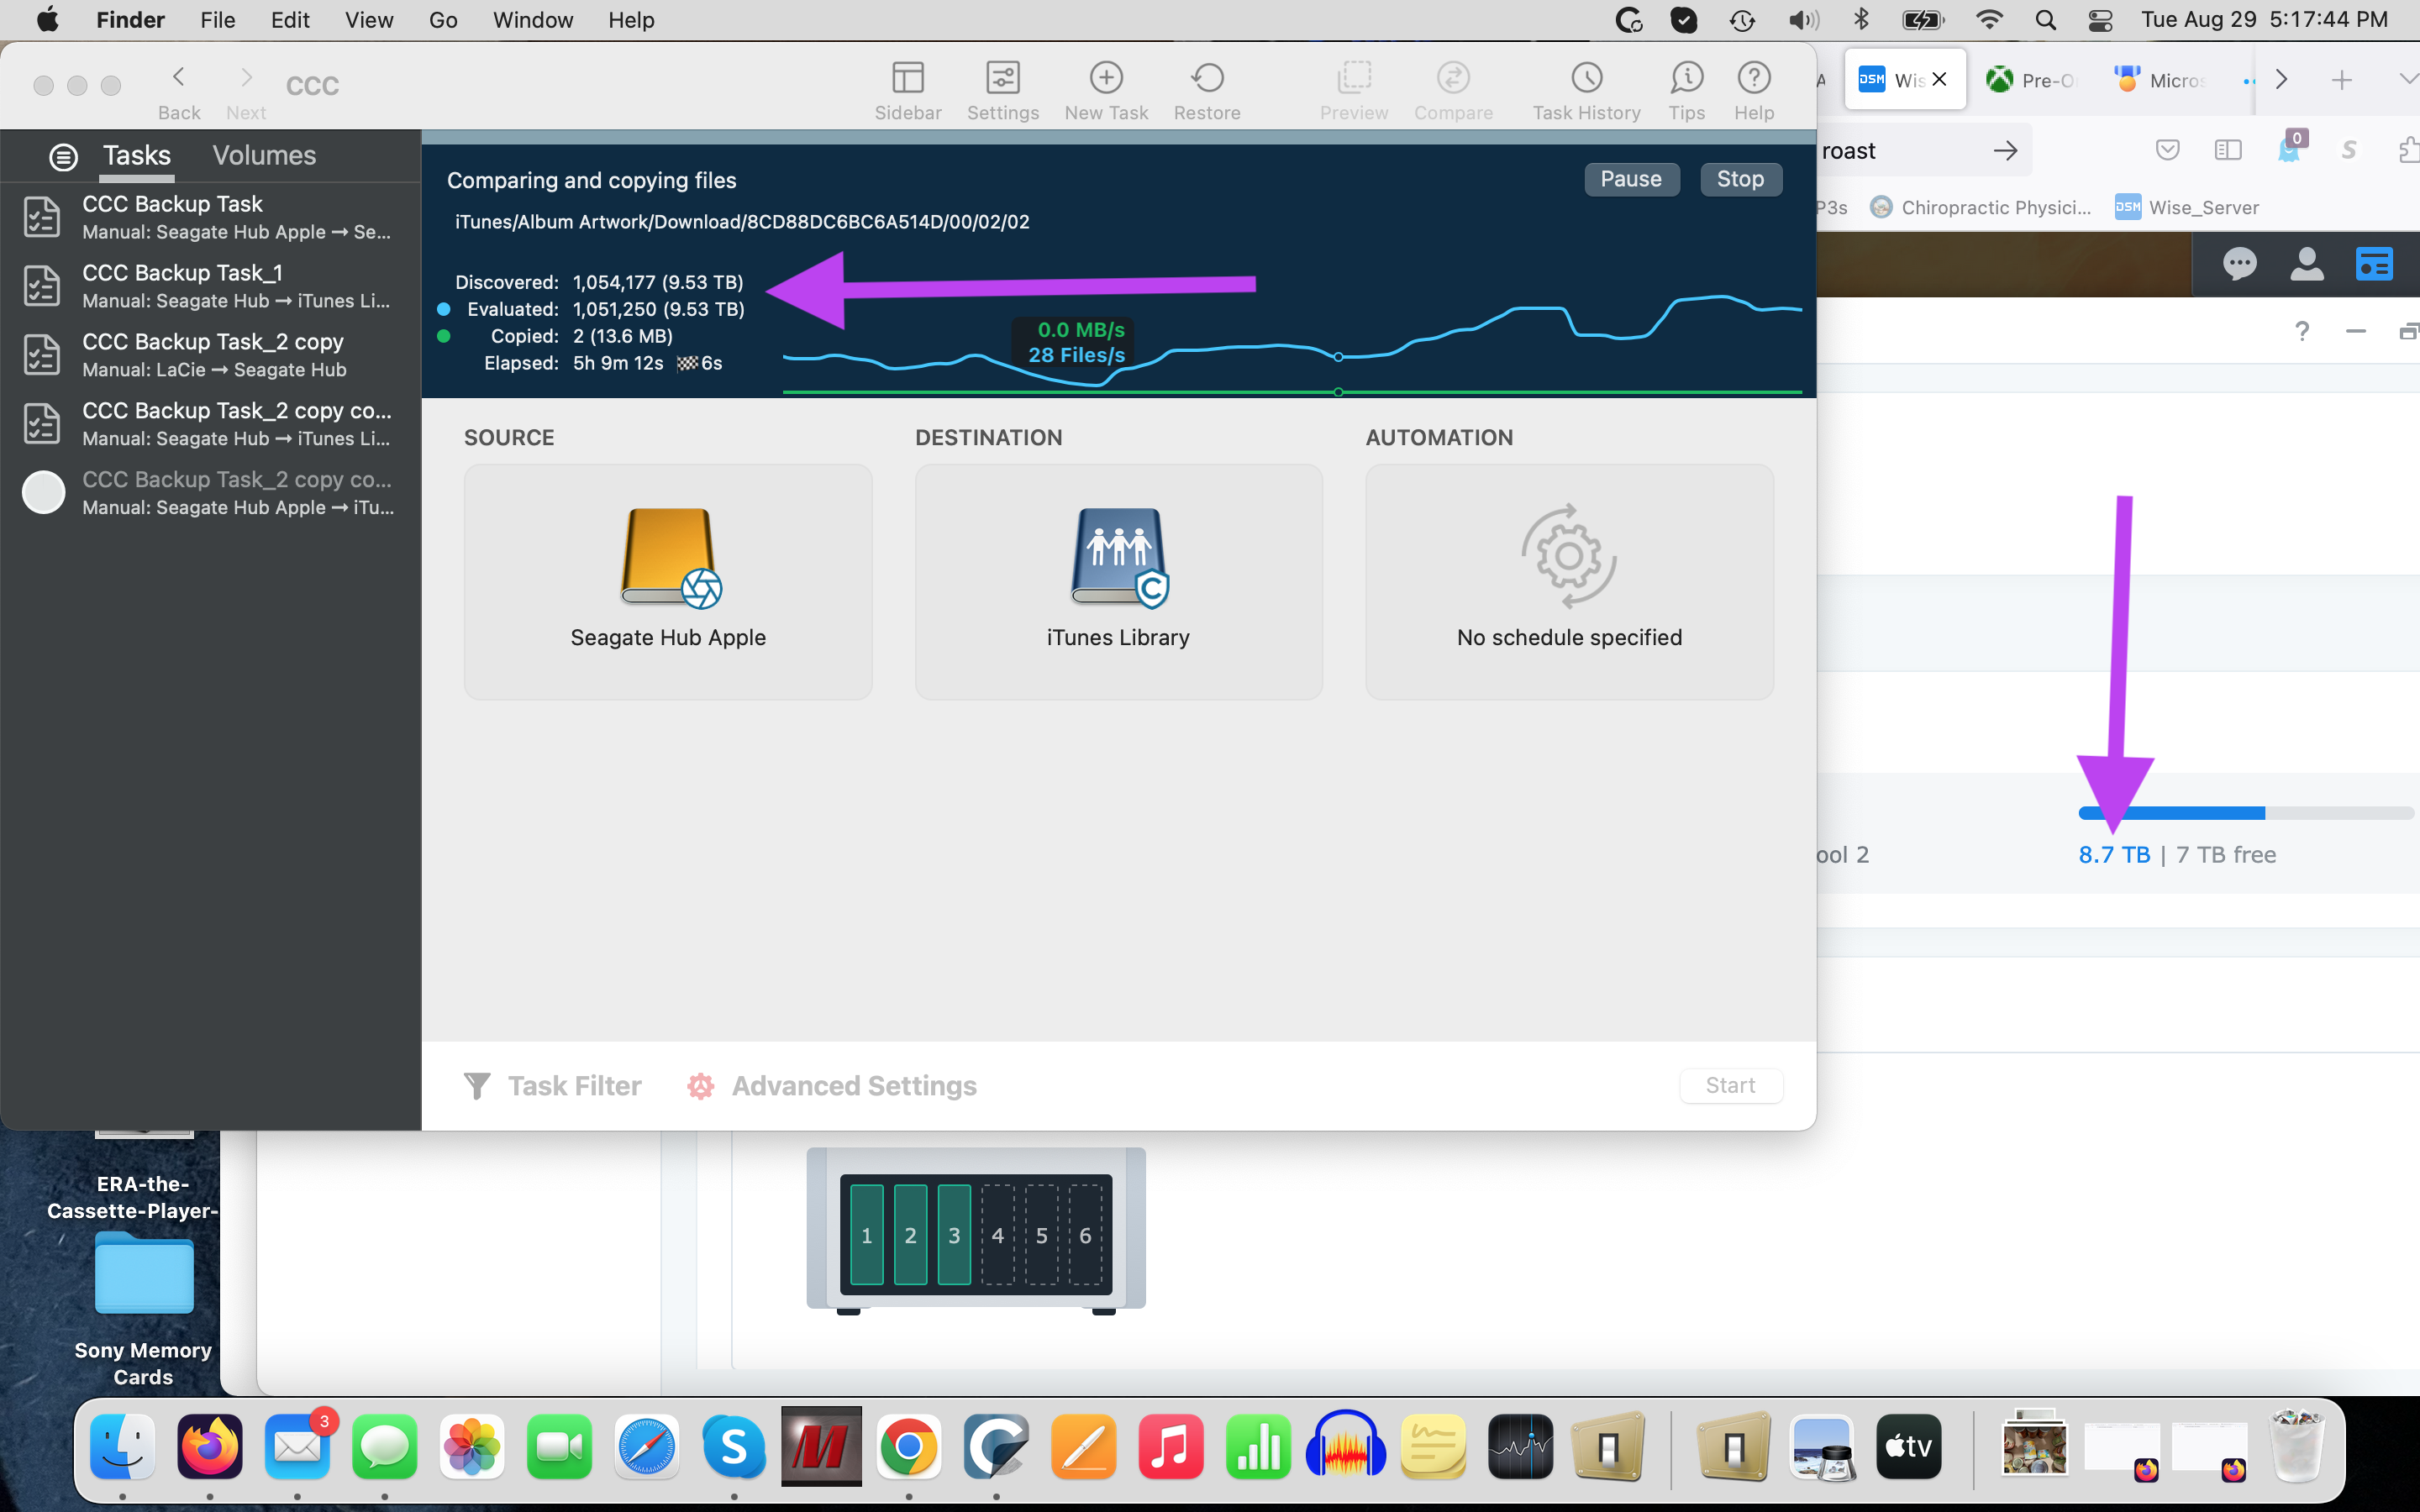Viewport: 2420px width, 1512px height.
Task: Stop the running backup
Action: click(x=1740, y=179)
